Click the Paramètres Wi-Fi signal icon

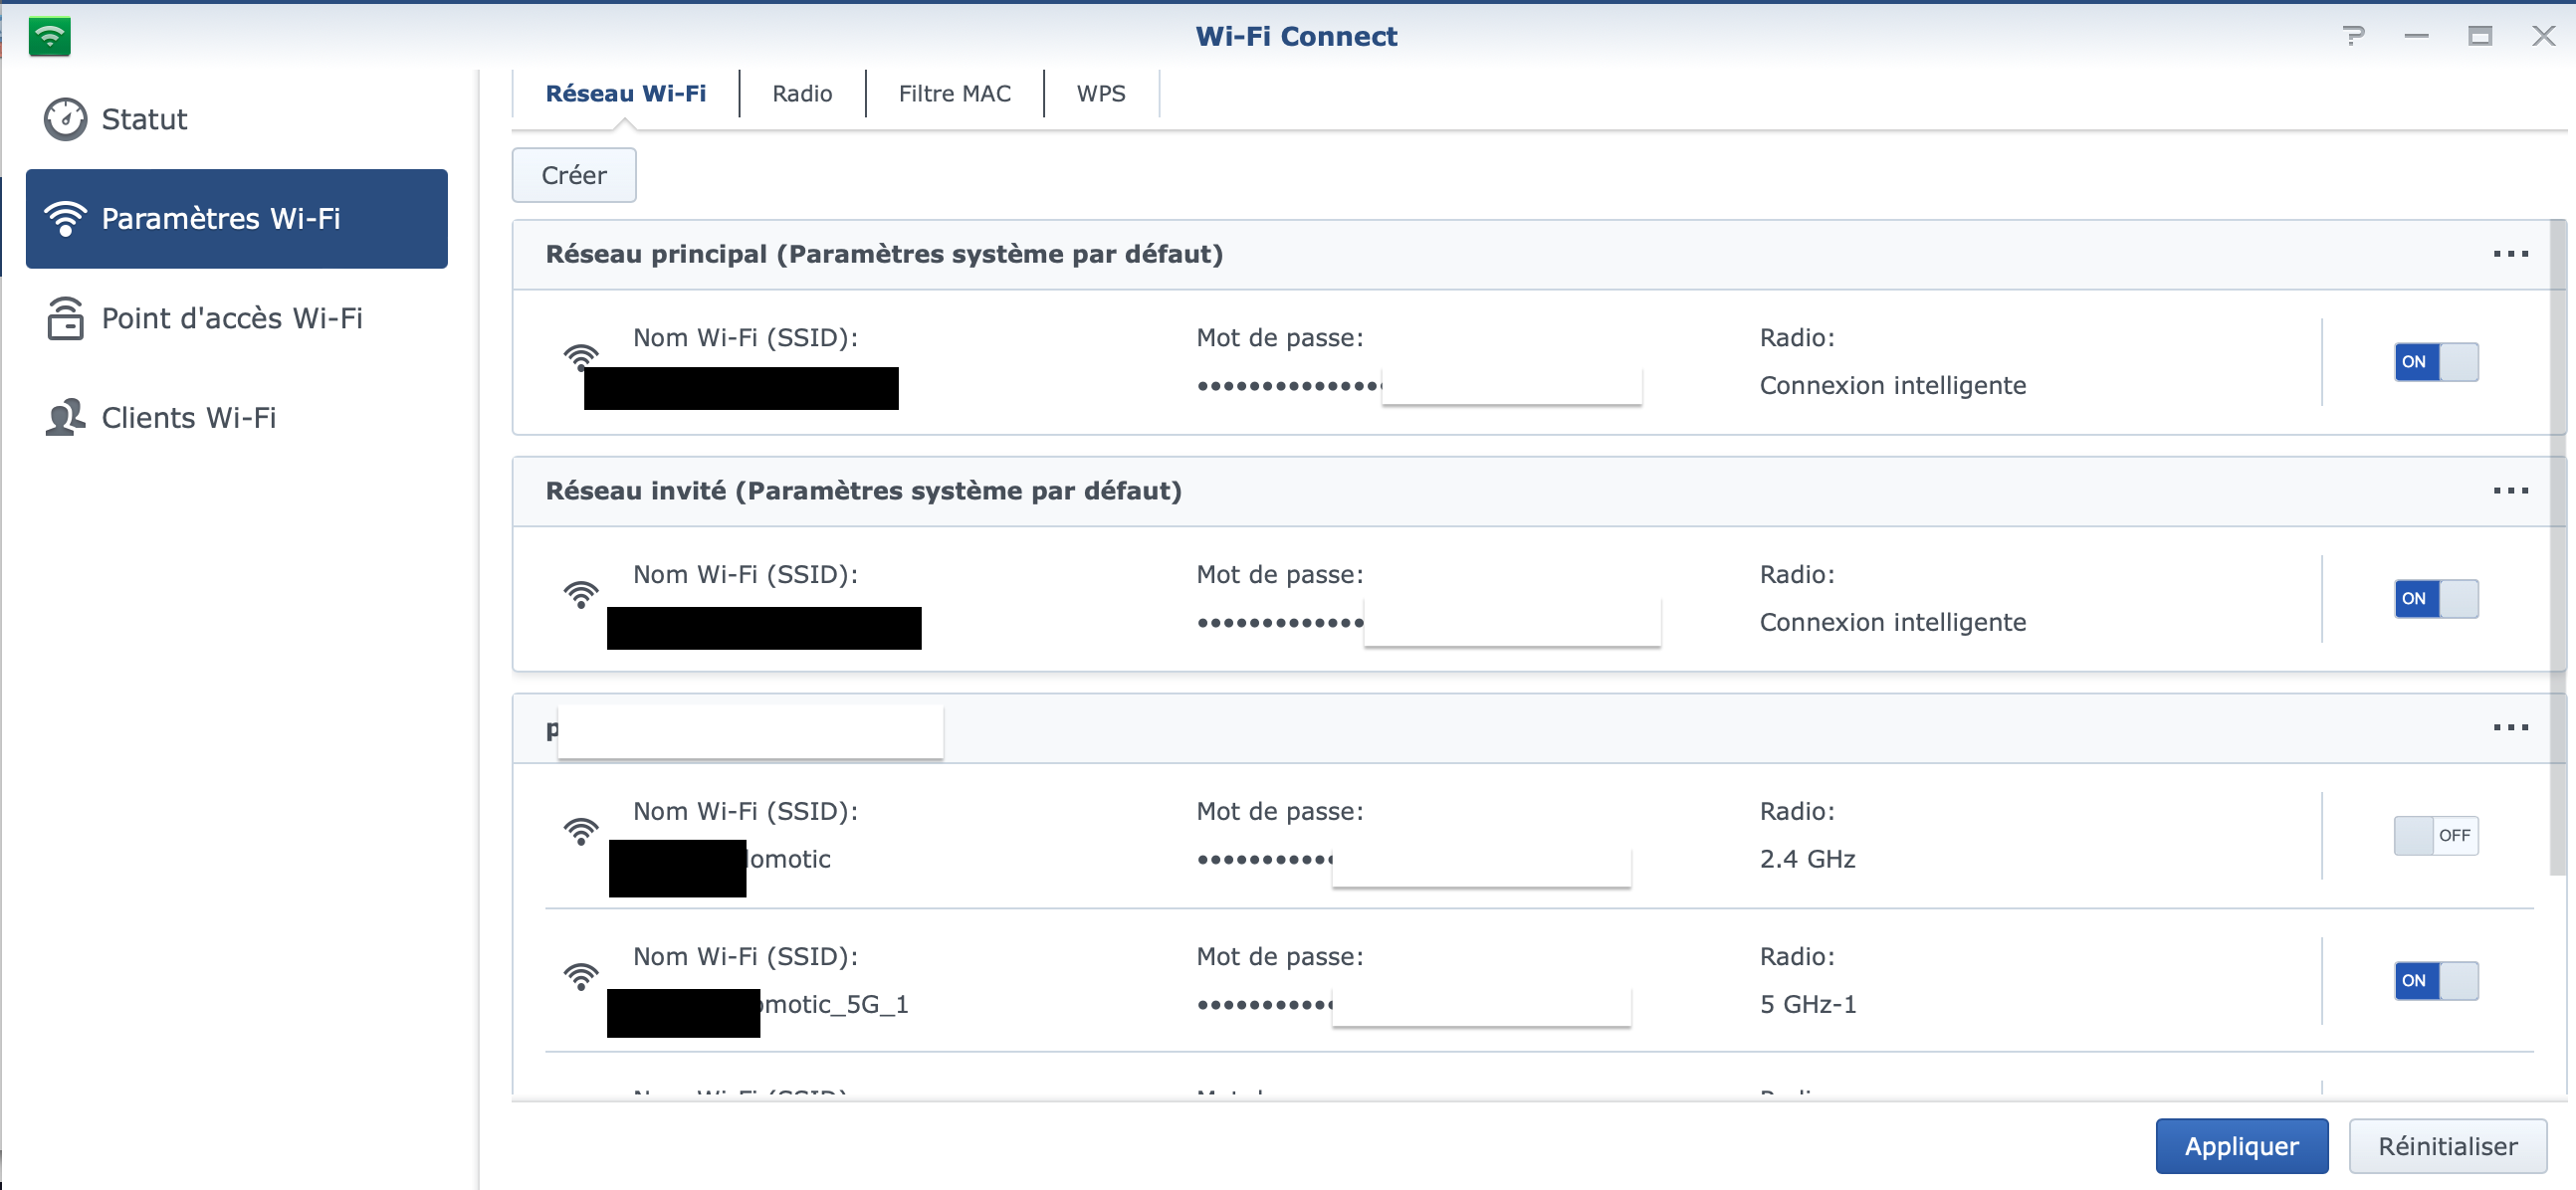65,218
